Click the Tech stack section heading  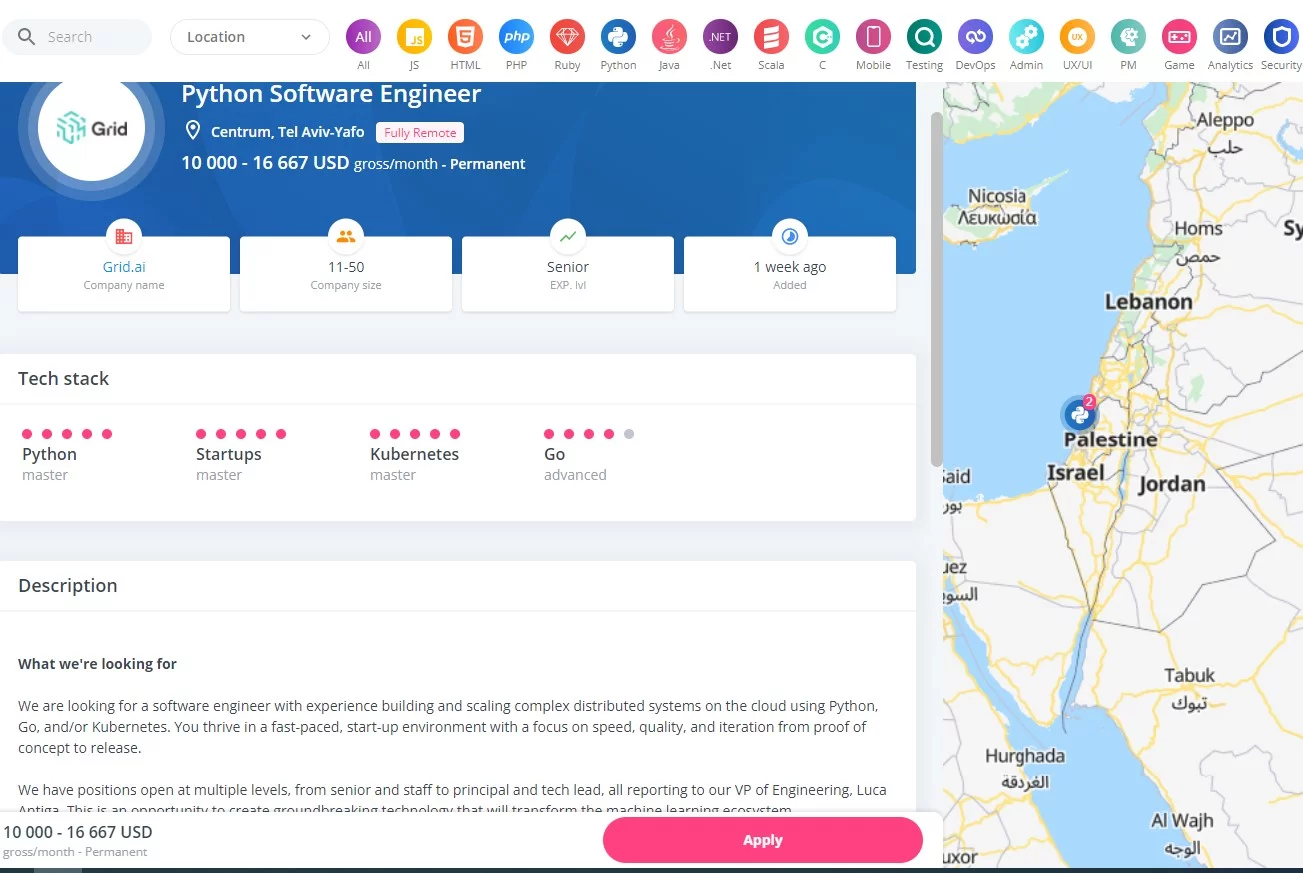(64, 379)
